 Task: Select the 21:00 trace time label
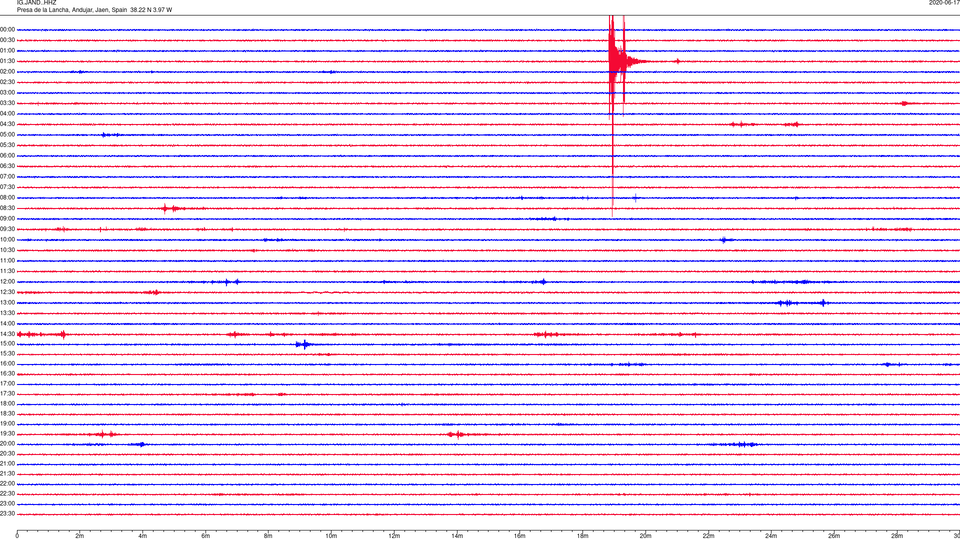[x=7, y=463]
